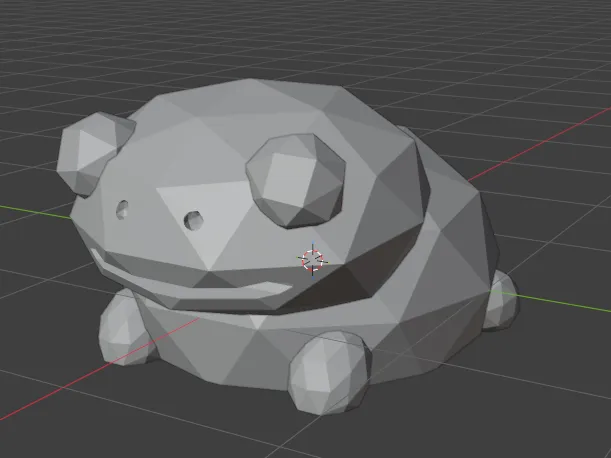The image size is (611, 458).
Task: Select the frog's rear foot sphere on the green axis
Action: [501, 300]
